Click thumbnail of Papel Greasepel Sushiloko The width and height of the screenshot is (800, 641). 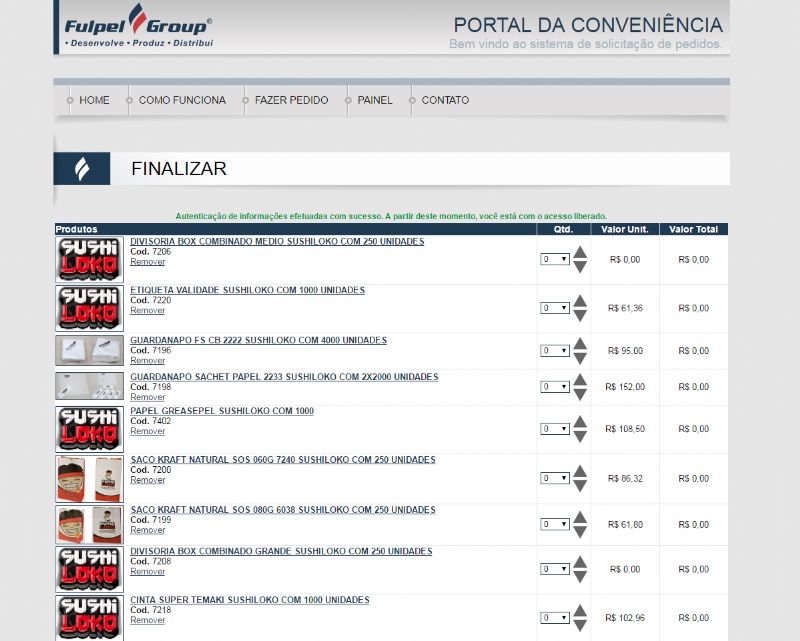(x=89, y=429)
